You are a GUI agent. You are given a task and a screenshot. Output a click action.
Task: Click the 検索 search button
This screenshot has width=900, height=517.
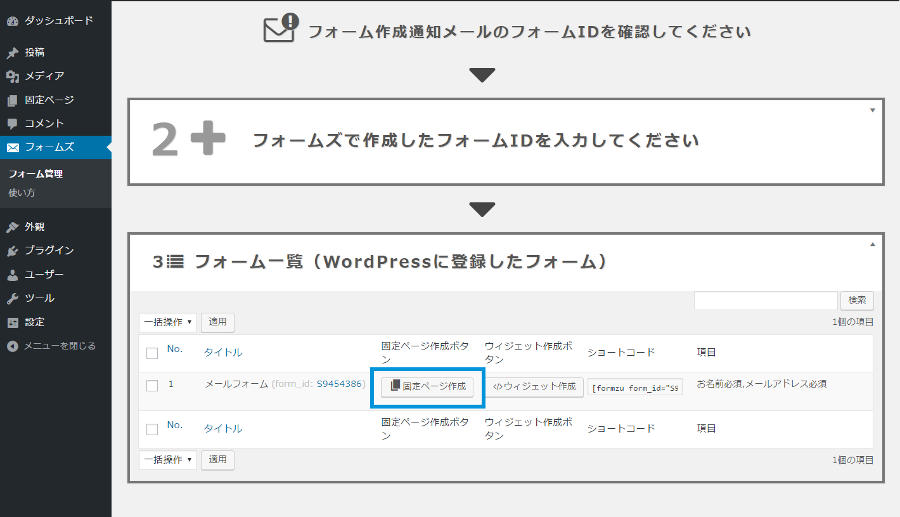[x=857, y=300]
